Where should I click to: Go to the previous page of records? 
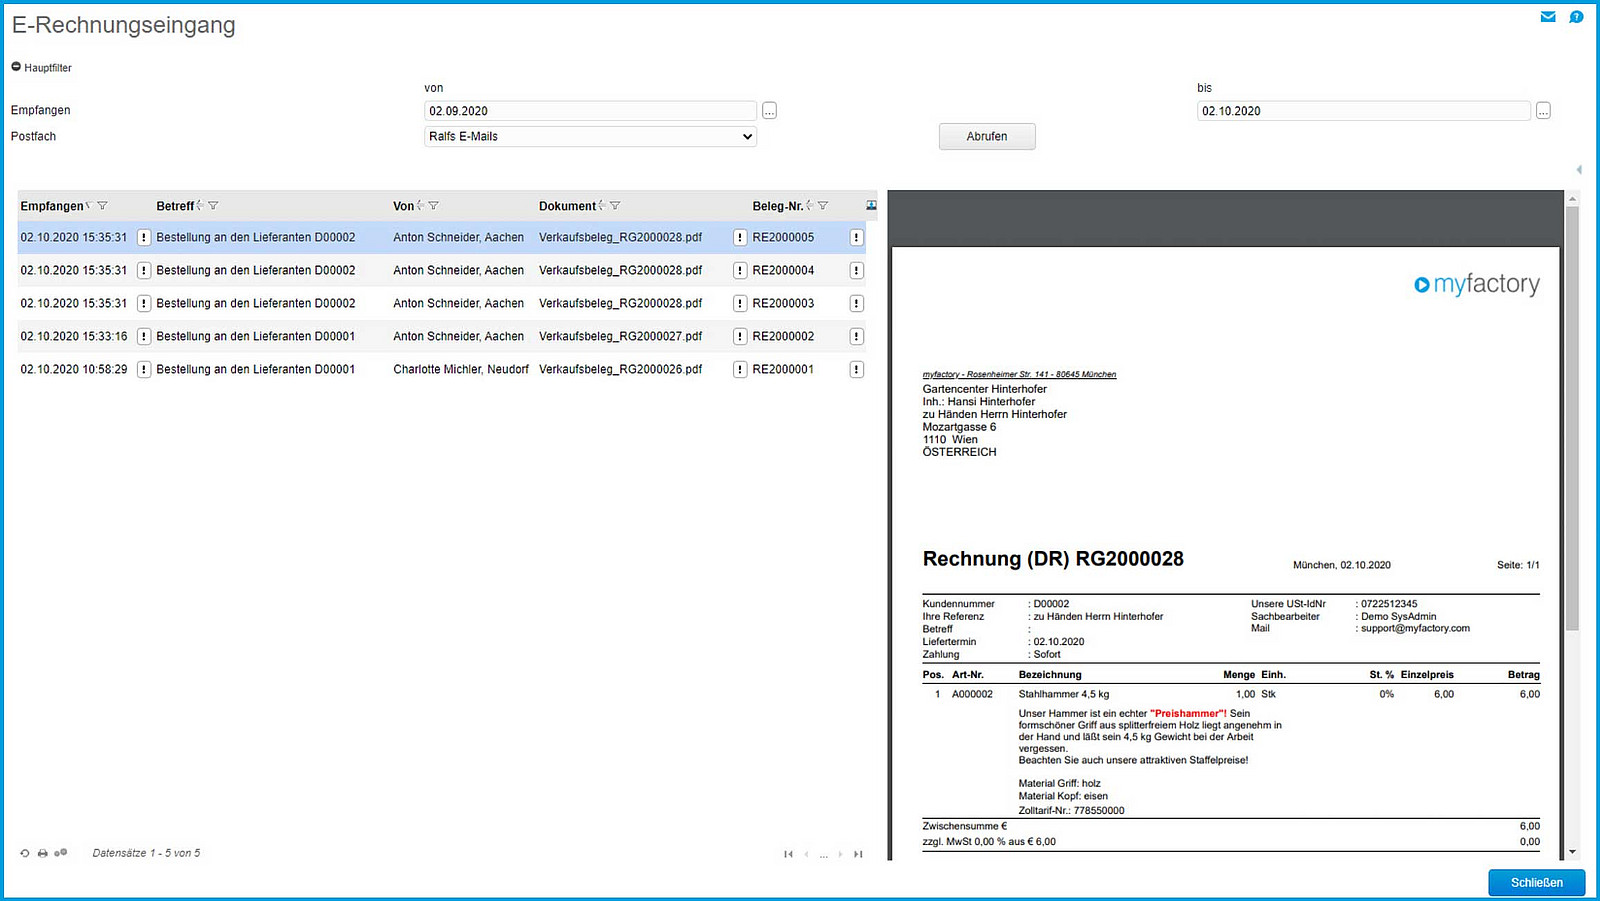tap(806, 854)
